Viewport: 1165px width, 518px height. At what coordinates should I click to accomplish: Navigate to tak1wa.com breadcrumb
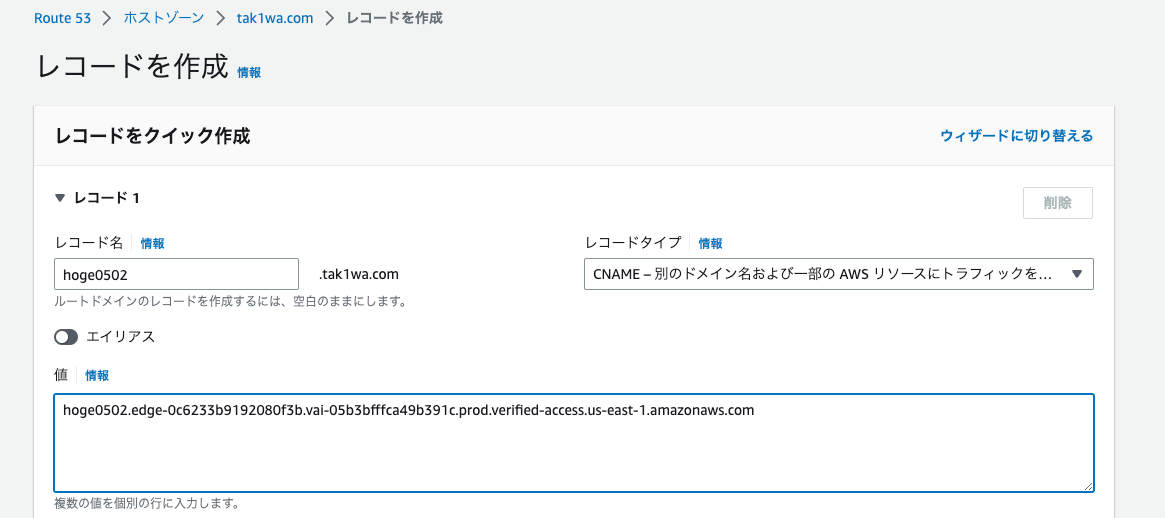click(x=275, y=18)
